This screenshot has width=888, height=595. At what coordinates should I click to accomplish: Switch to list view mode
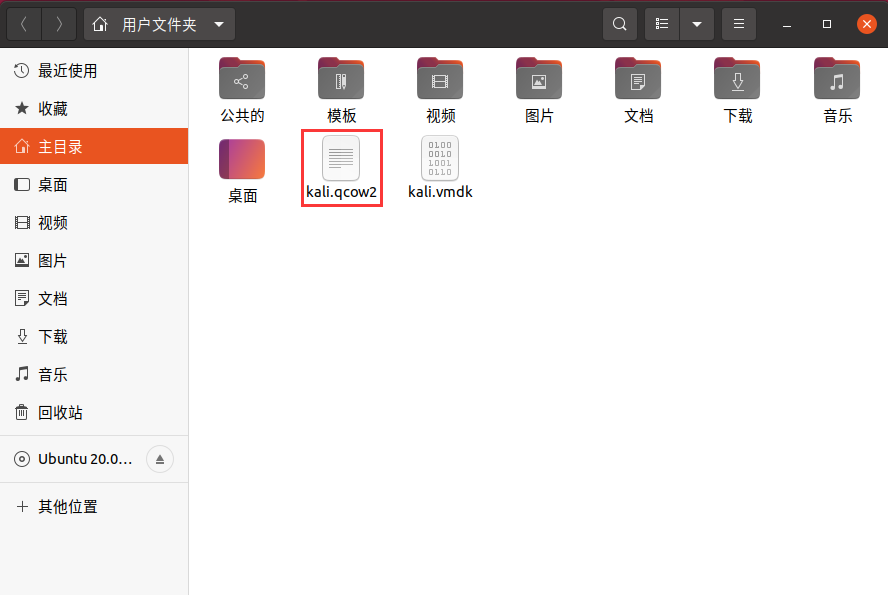[661, 23]
